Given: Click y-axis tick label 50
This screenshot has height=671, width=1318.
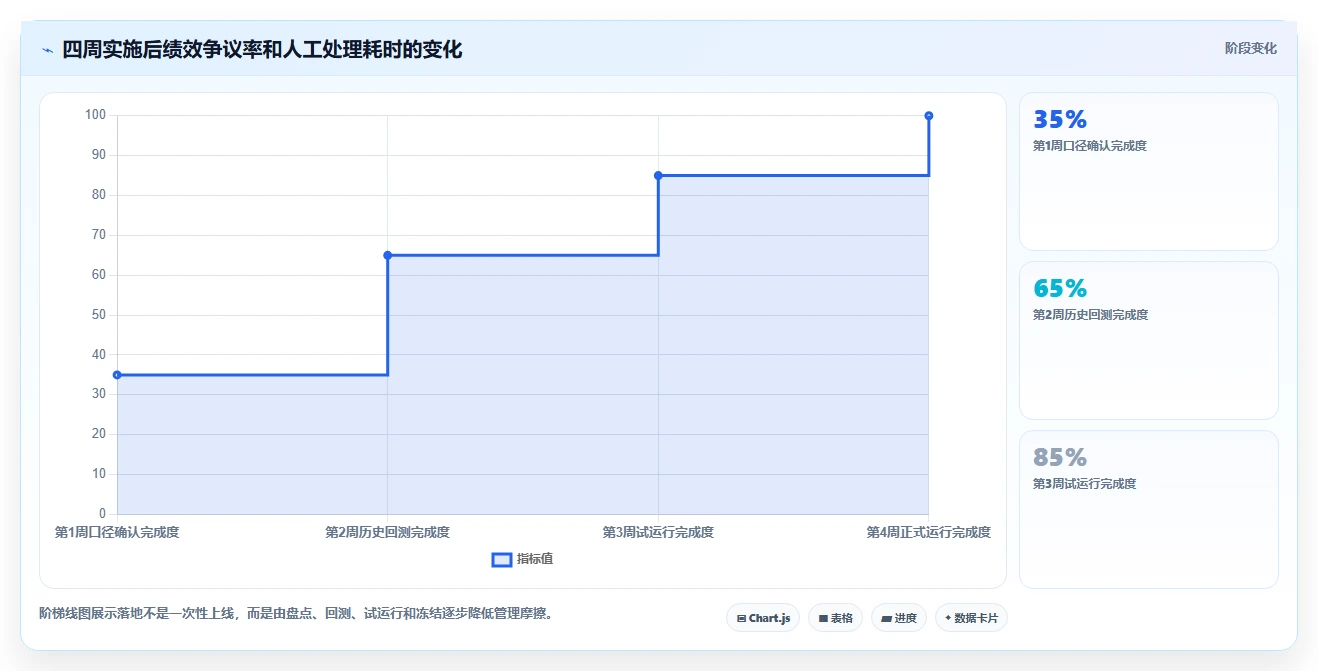Looking at the screenshot, I should tap(99, 315).
